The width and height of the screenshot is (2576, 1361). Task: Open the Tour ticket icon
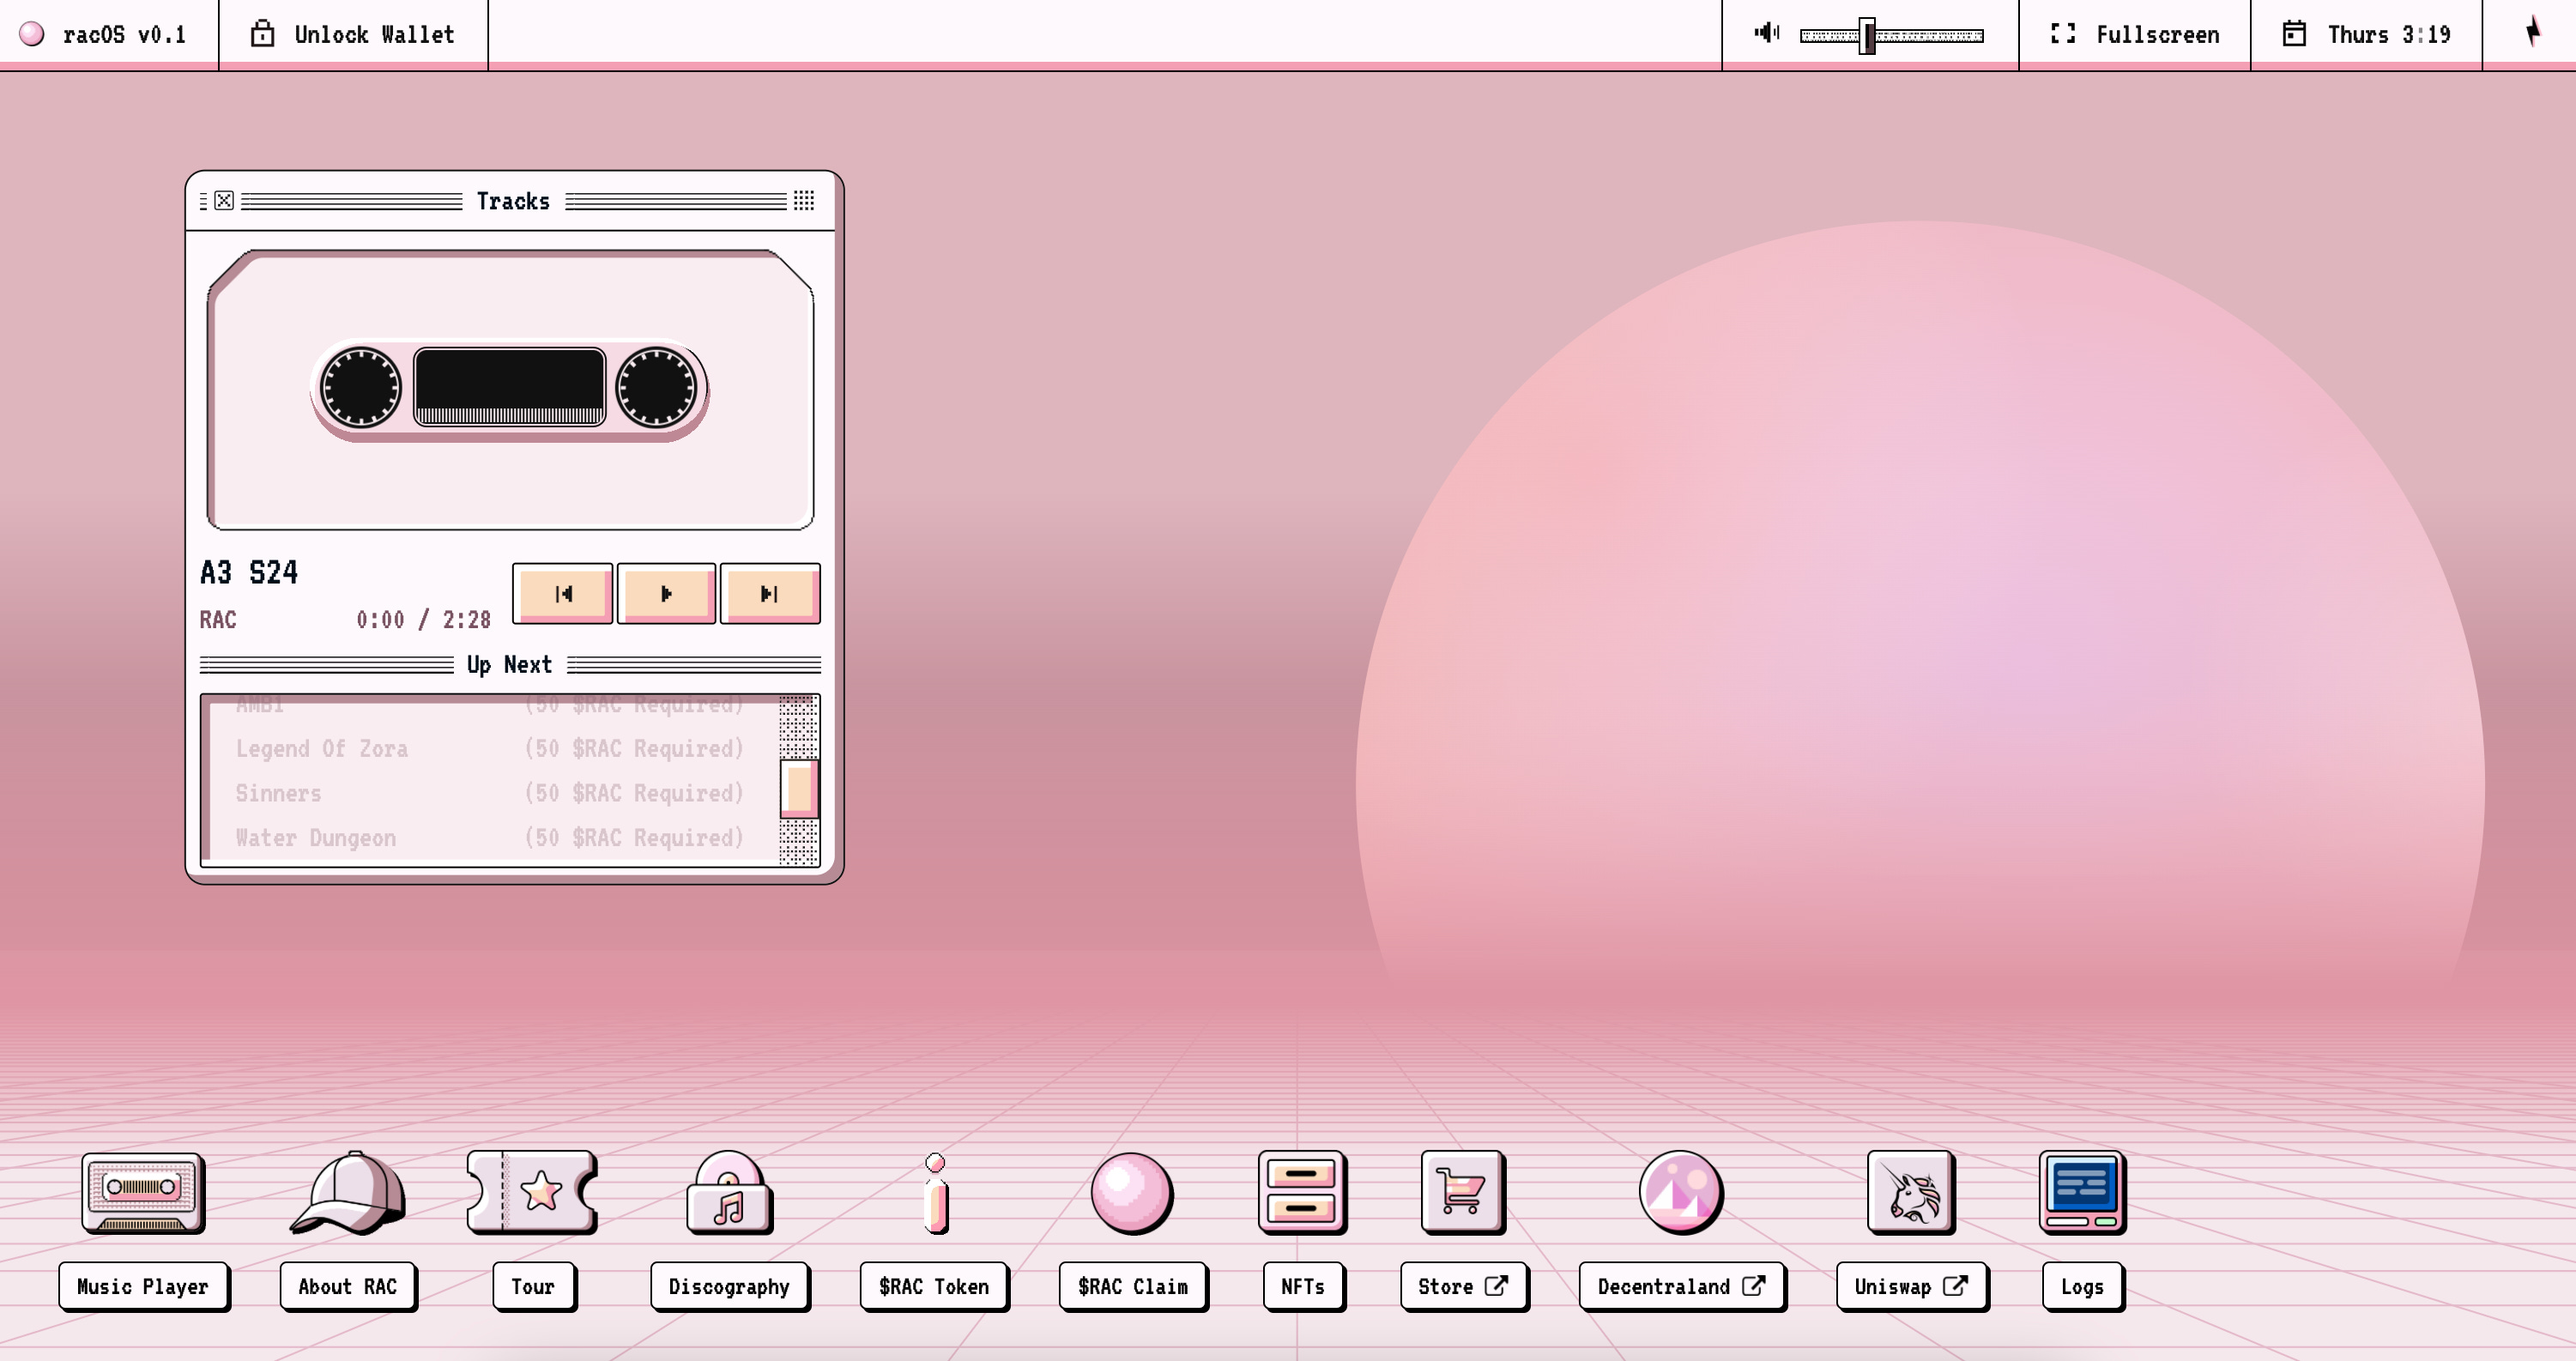532,1191
